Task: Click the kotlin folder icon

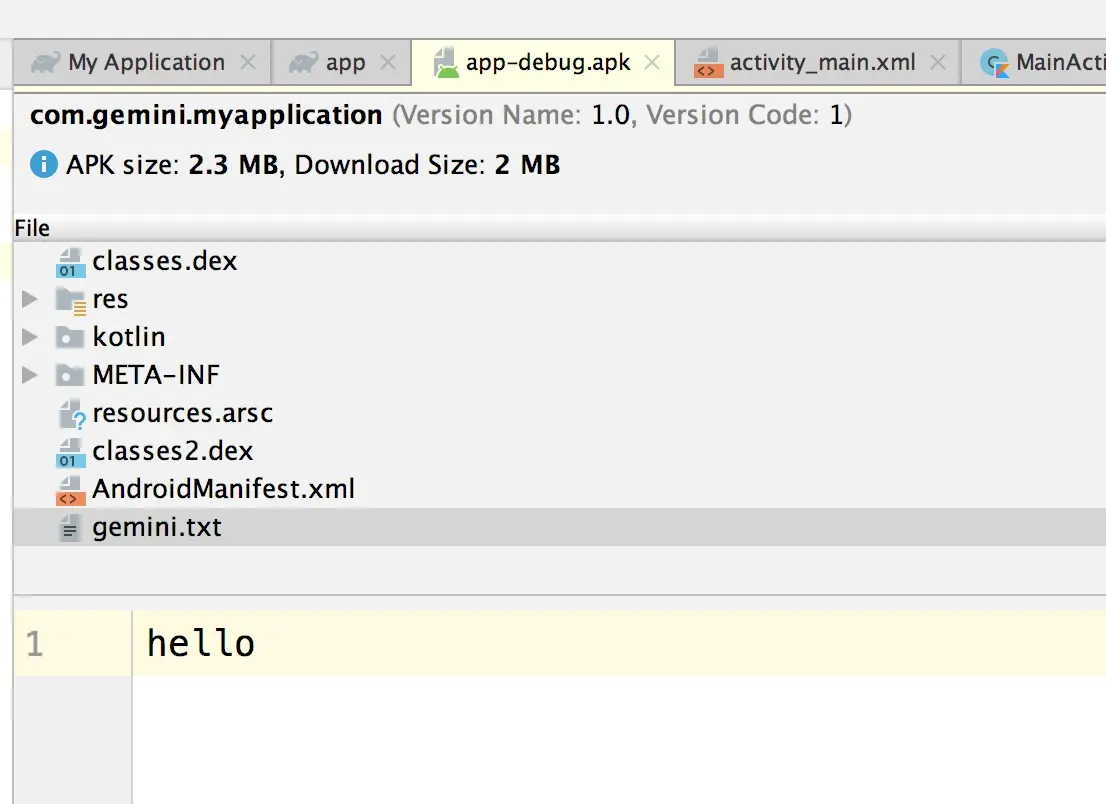Action: tap(70, 337)
